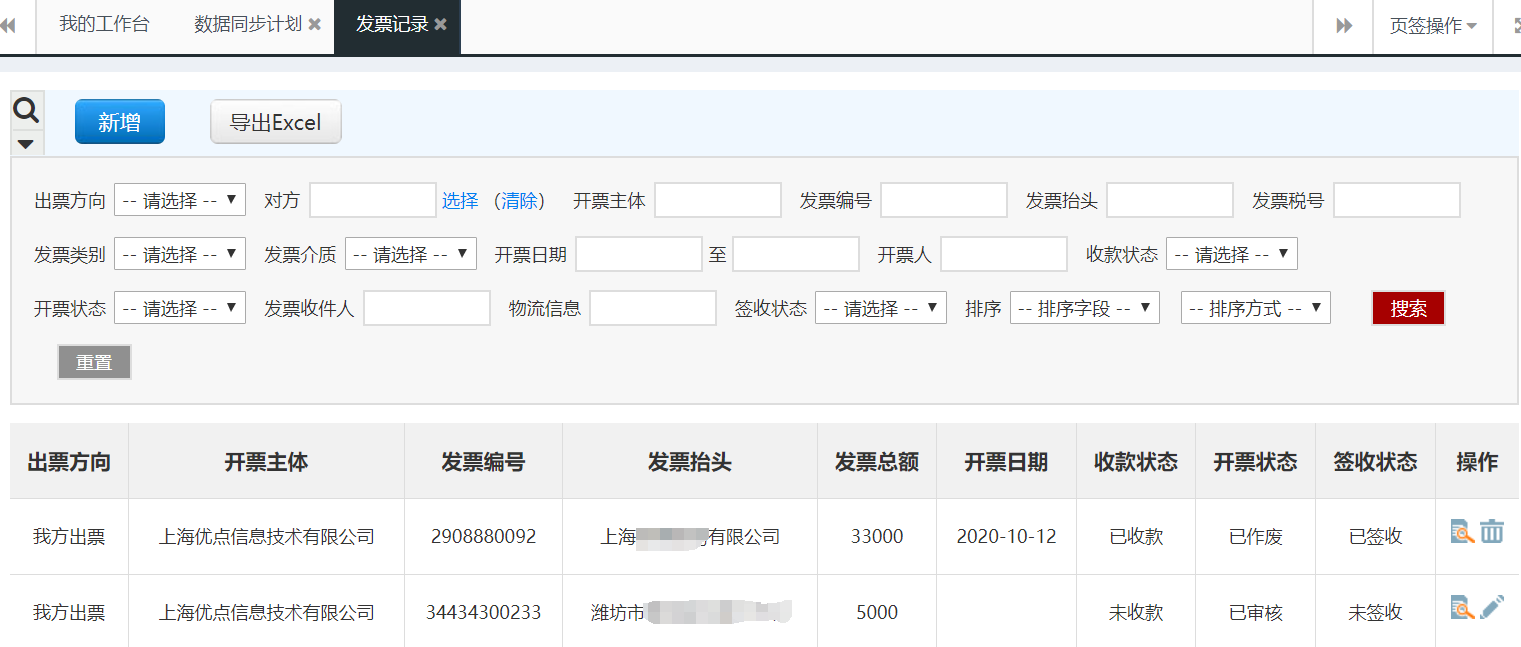Click the 开票日期 column header

pyautogui.click(x=1006, y=461)
